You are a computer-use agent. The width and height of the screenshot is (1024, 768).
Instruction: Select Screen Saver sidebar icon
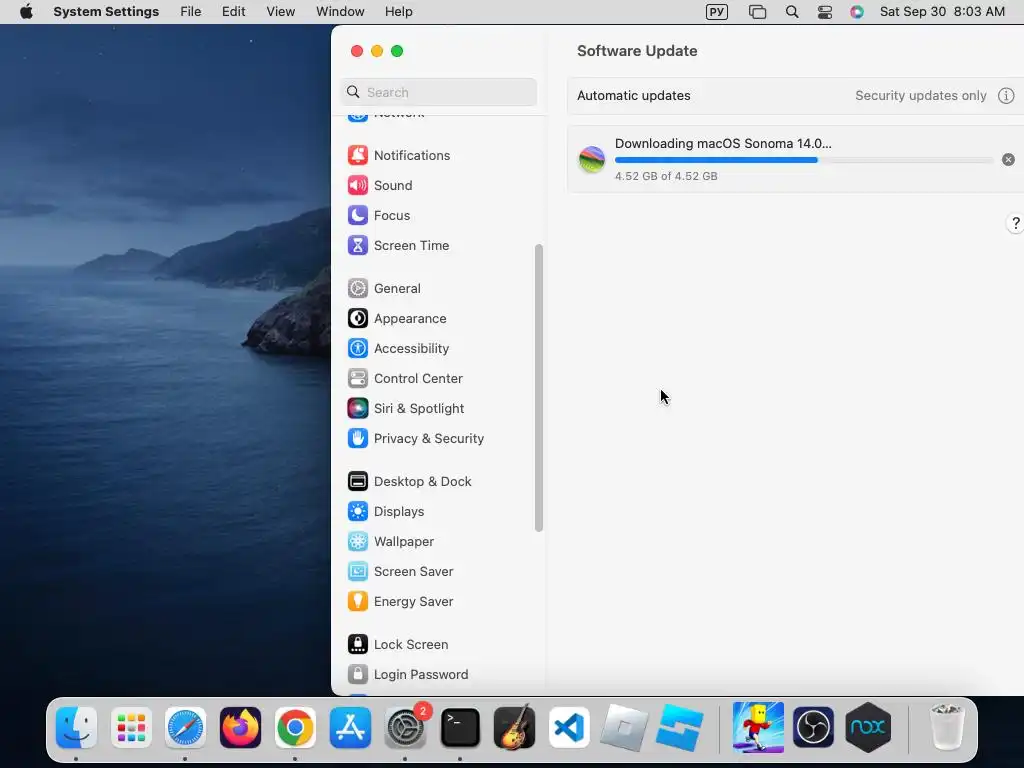(x=357, y=572)
